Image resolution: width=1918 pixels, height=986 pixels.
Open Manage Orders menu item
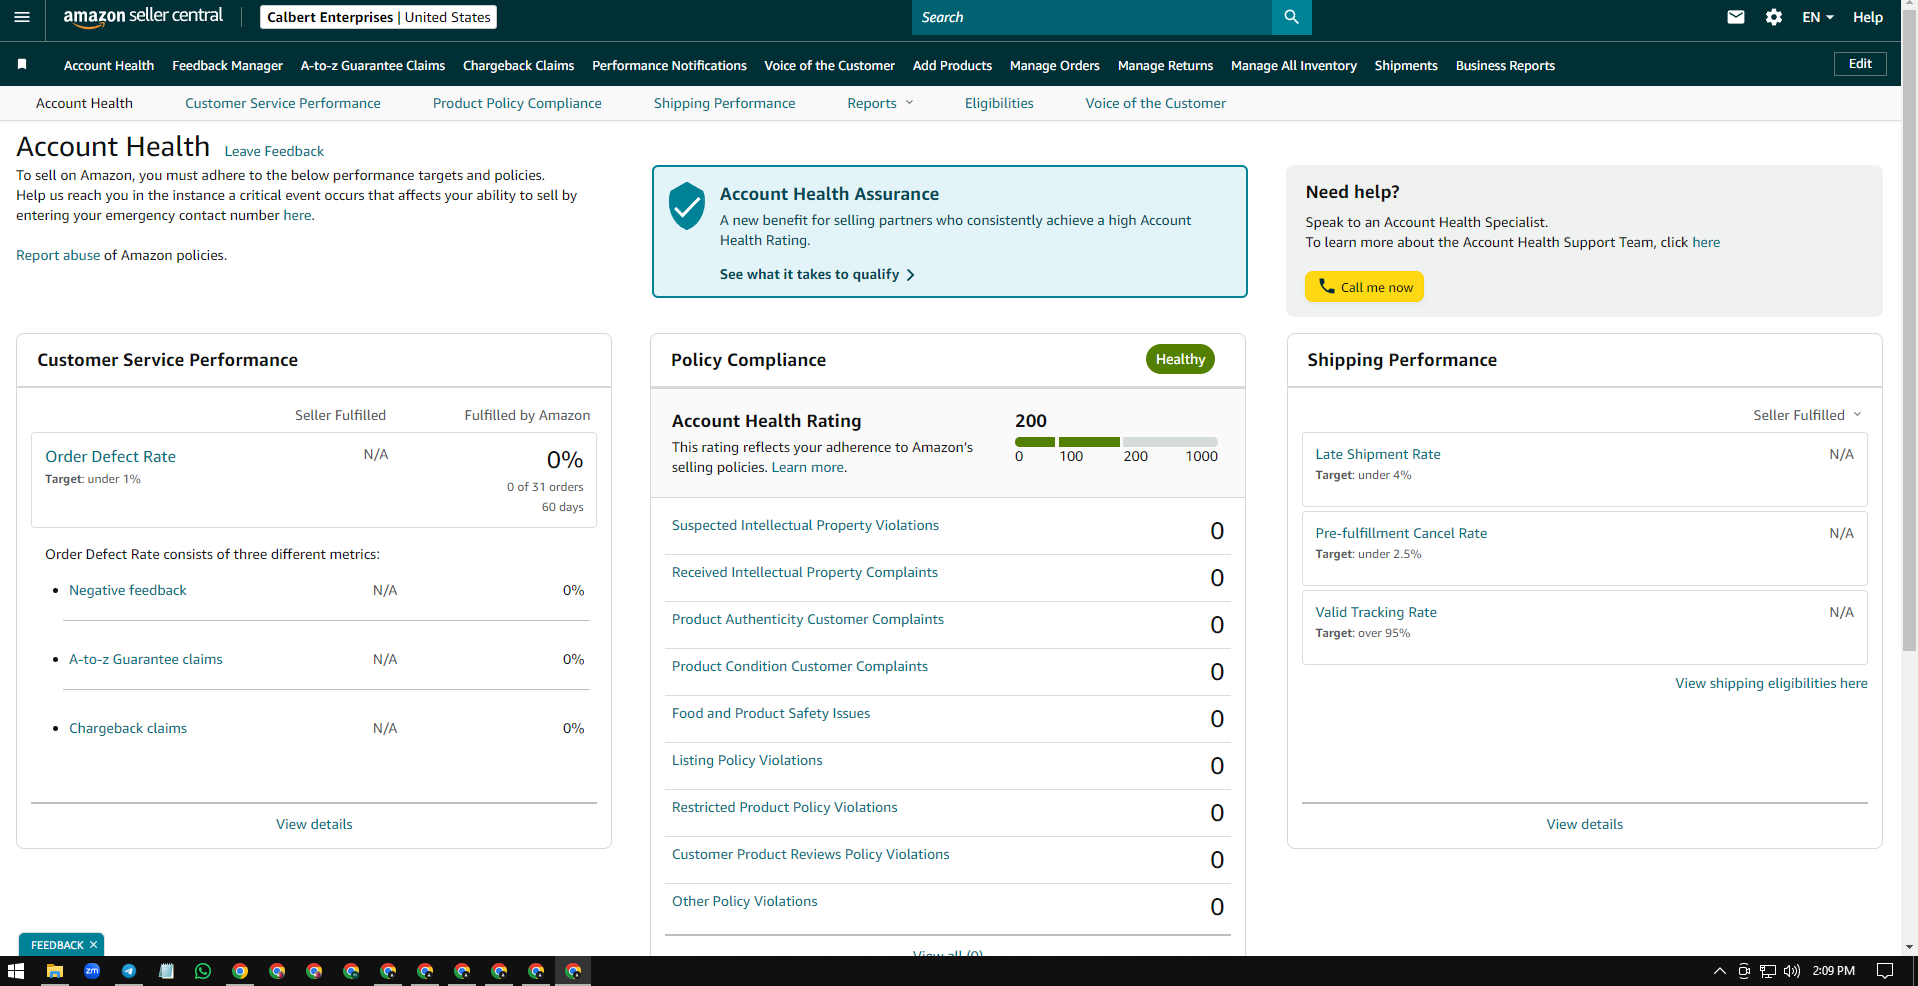pyautogui.click(x=1054, y=65)
